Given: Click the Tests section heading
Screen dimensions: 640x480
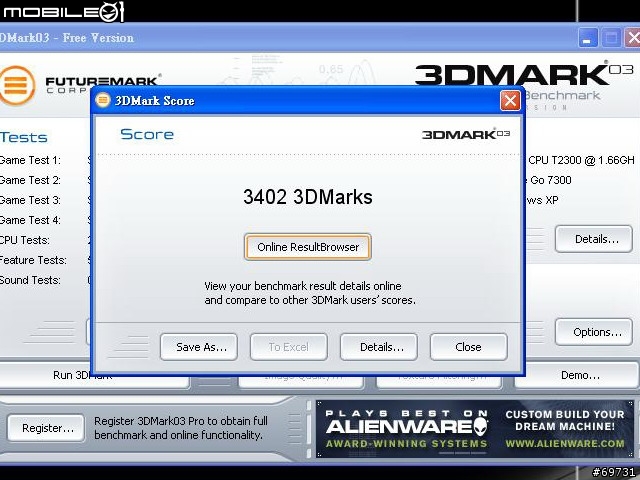Looking at the screenshot, I should coord(24,137).
